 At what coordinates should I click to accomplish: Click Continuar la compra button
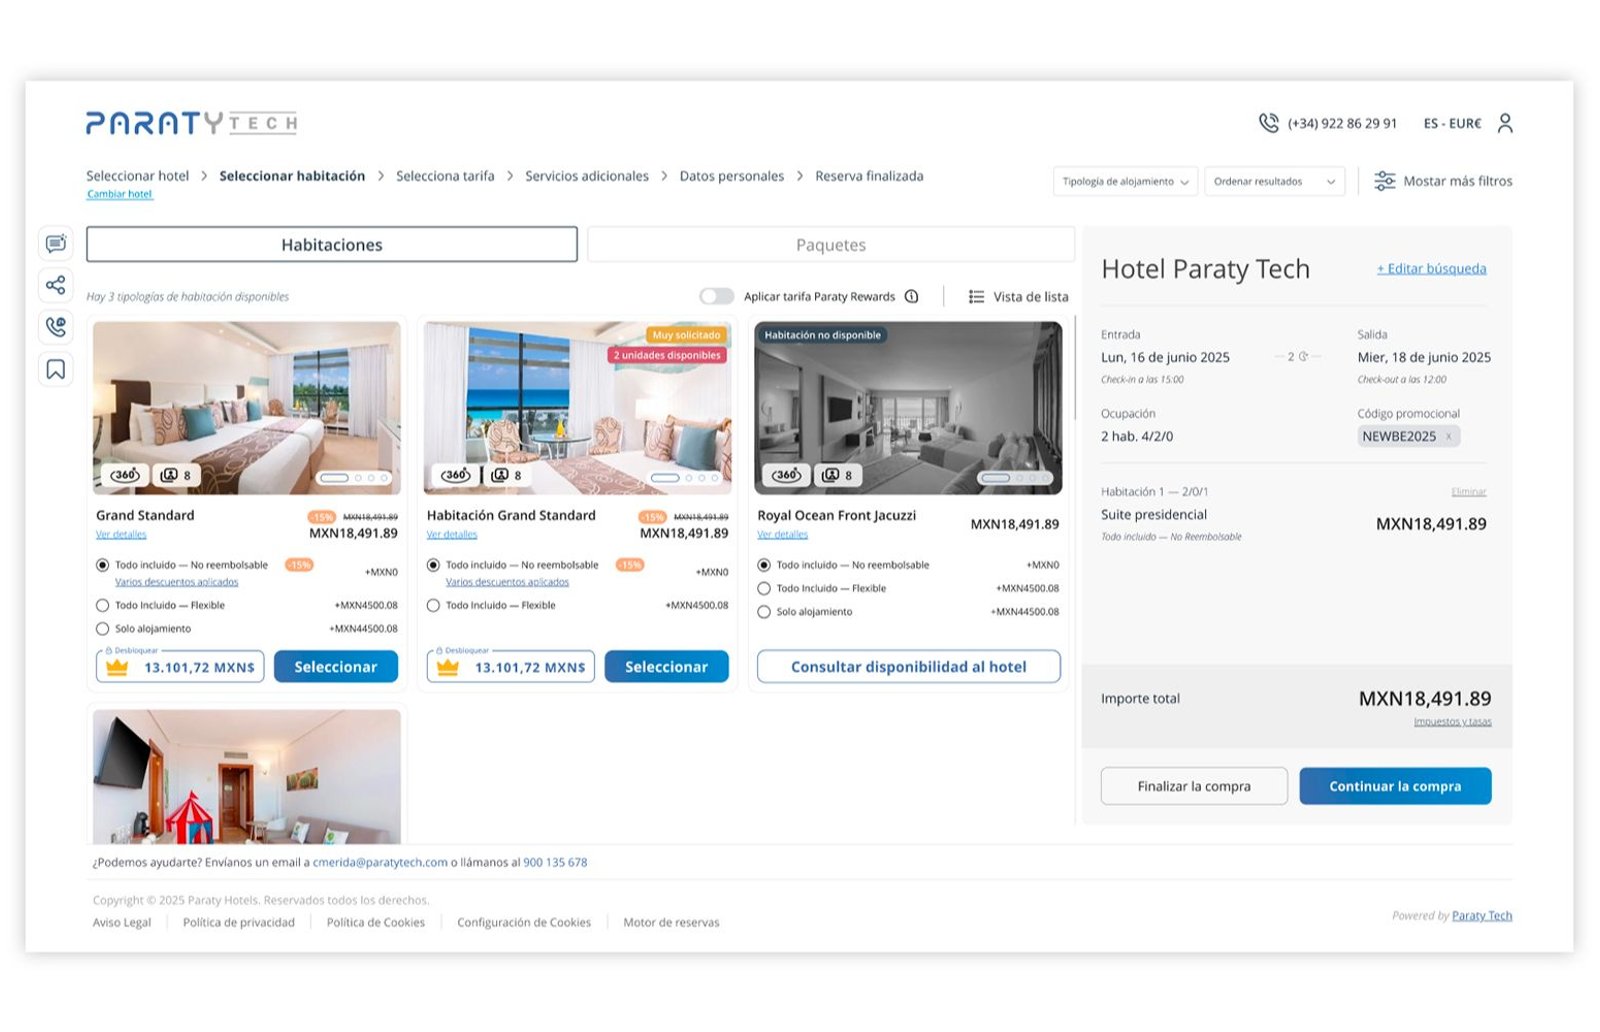coord(1395,786)
